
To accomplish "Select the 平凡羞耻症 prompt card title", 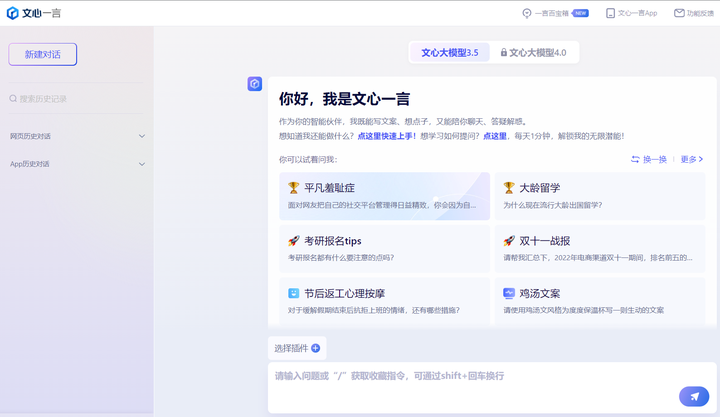I will (x=329, y=188).
